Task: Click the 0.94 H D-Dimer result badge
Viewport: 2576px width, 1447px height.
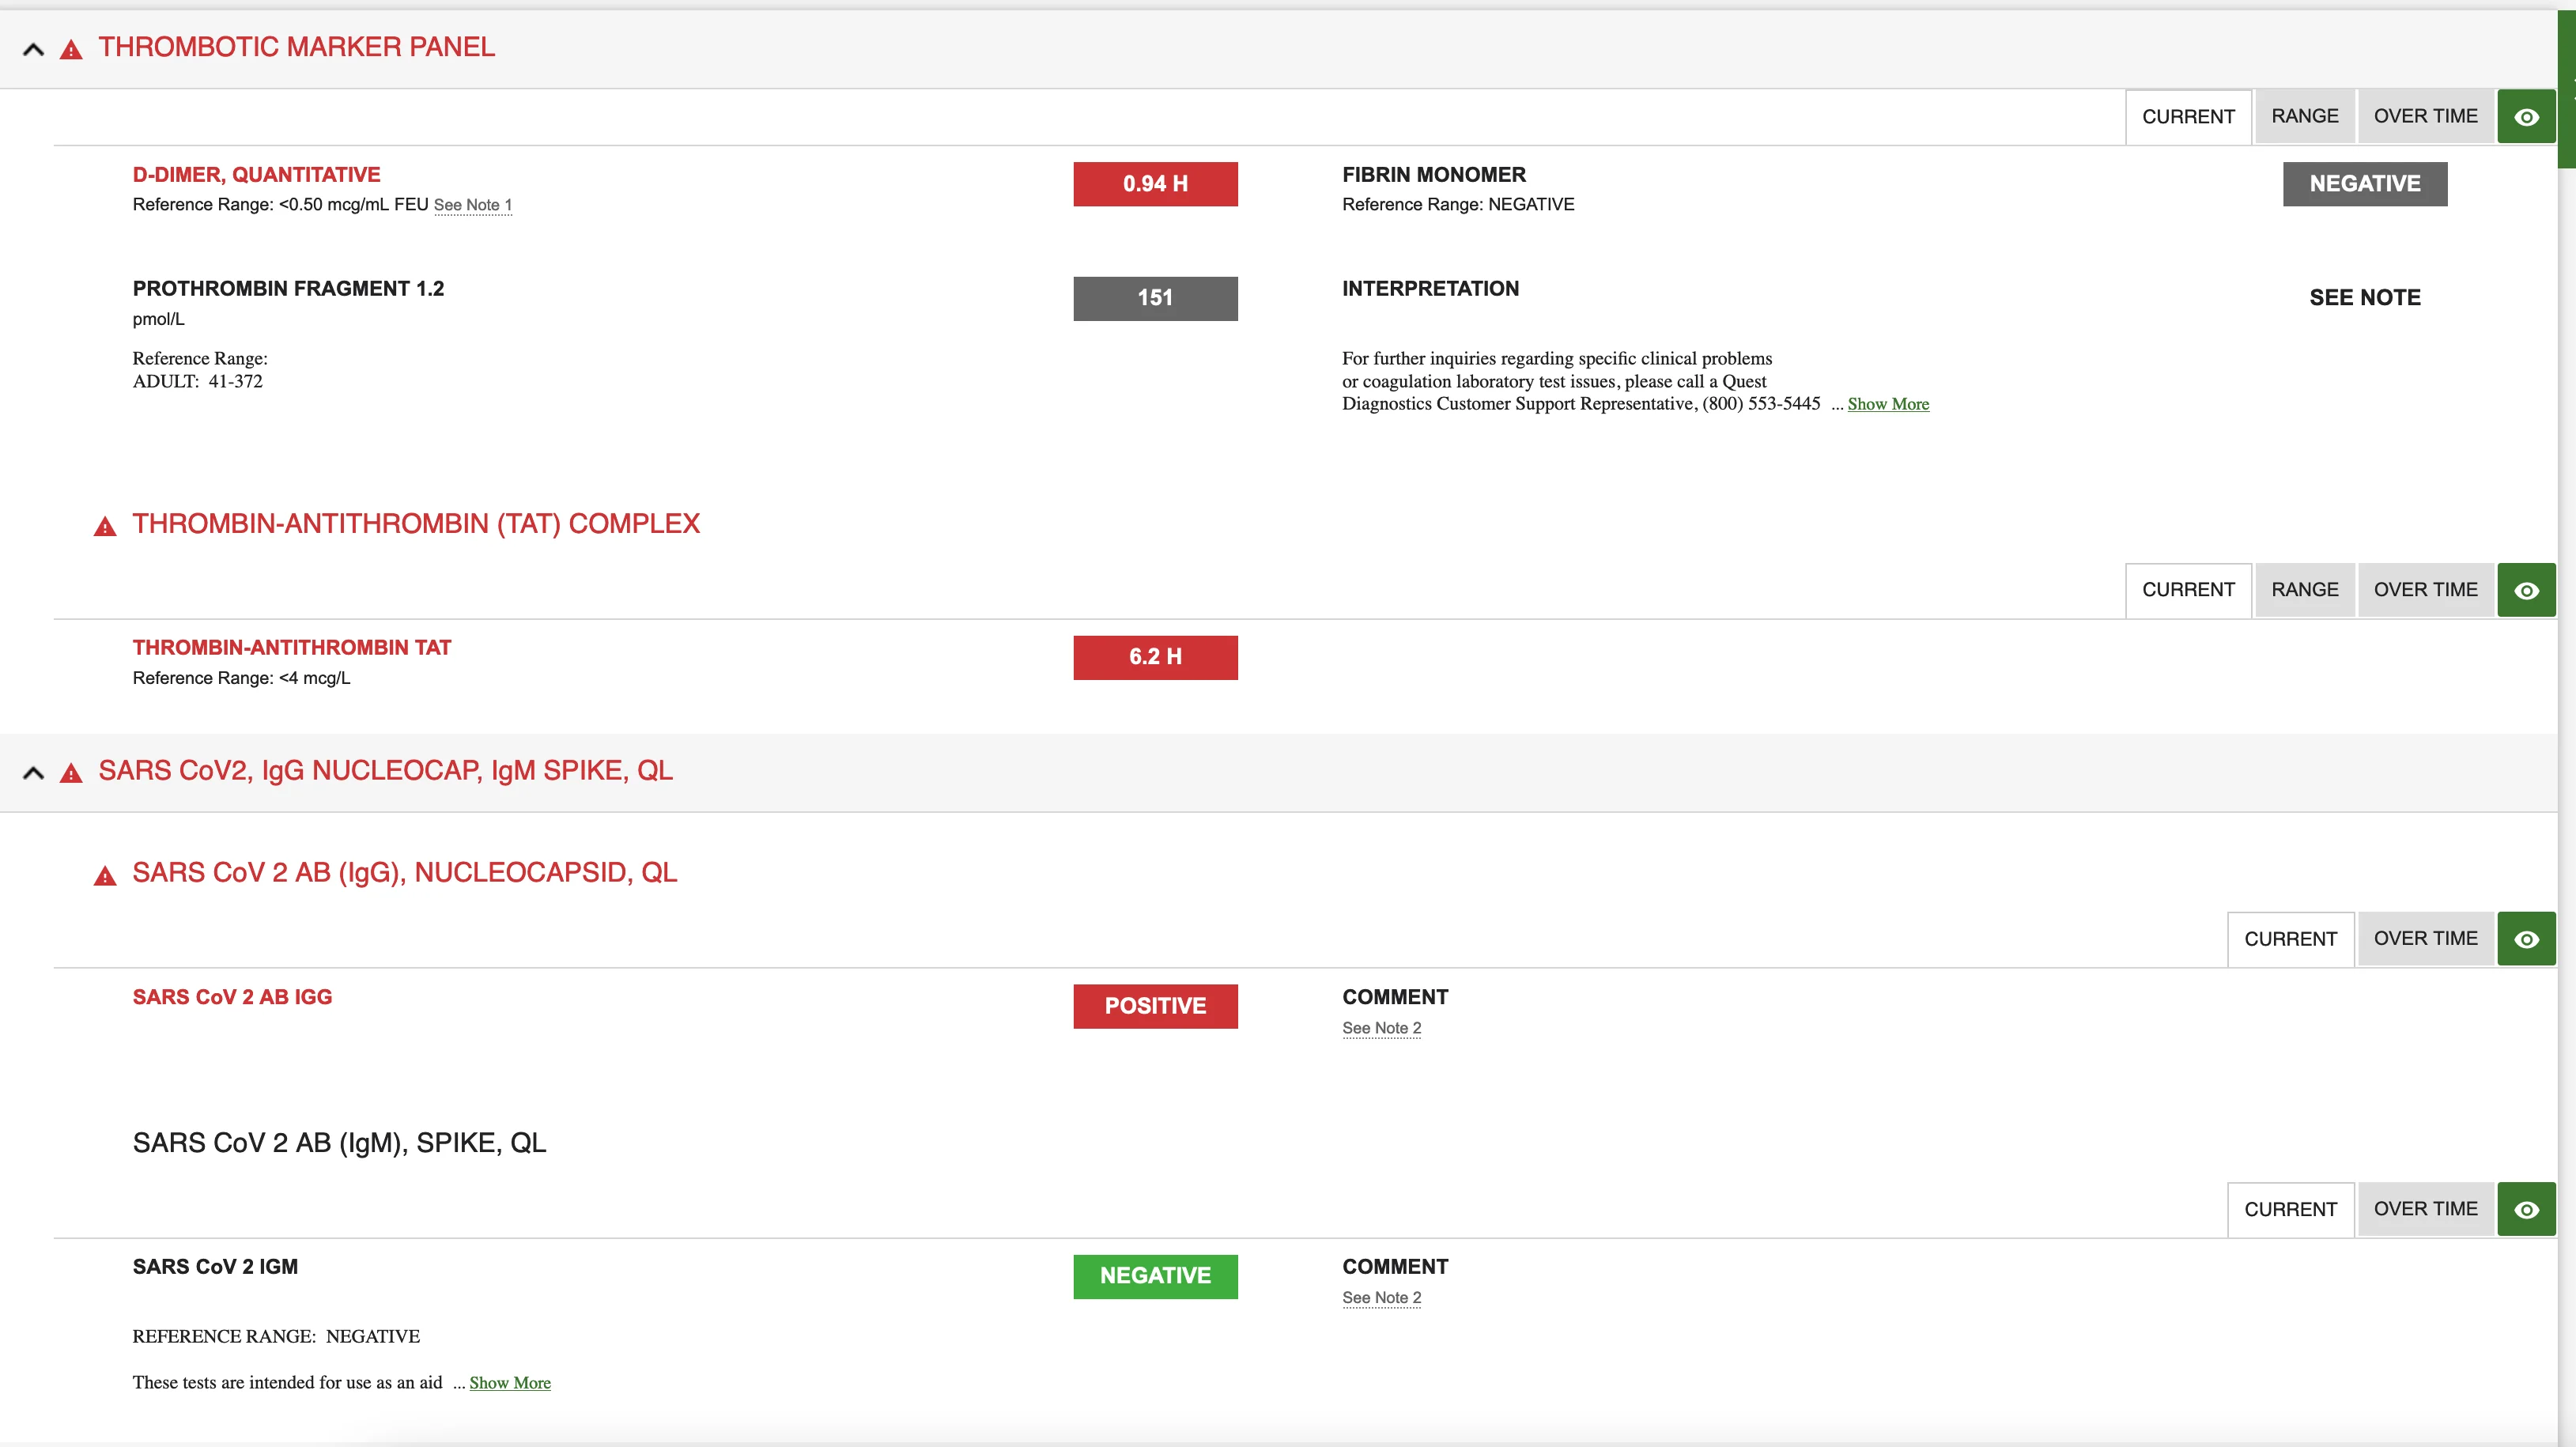Action: pos(1155,184)
